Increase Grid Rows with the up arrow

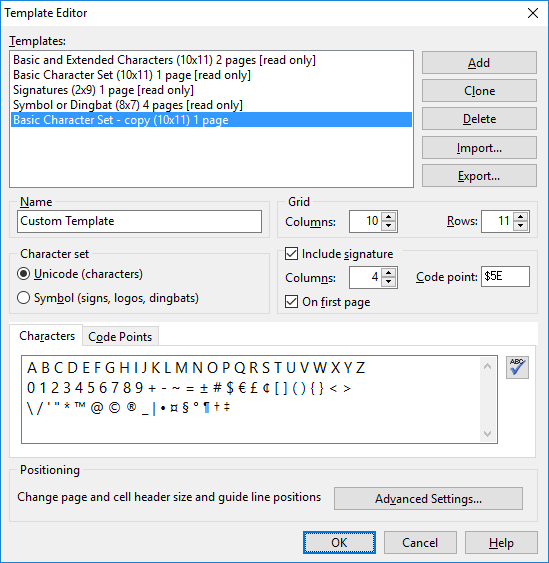pyautogui.click(x=521, y=217)
